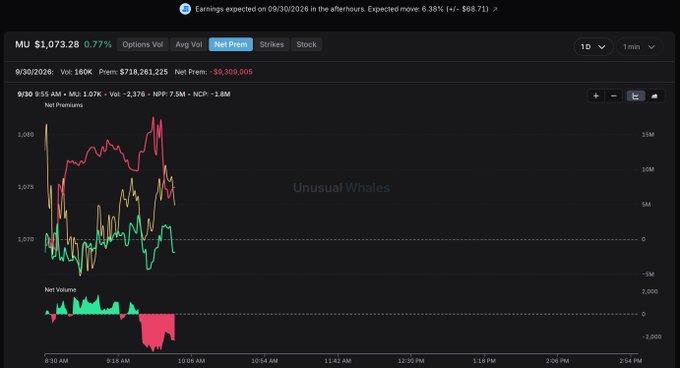The width and height of the screenshot is (680, 368).
Task: Switch to the area chart view icon
Action: (x=654, y=96)
